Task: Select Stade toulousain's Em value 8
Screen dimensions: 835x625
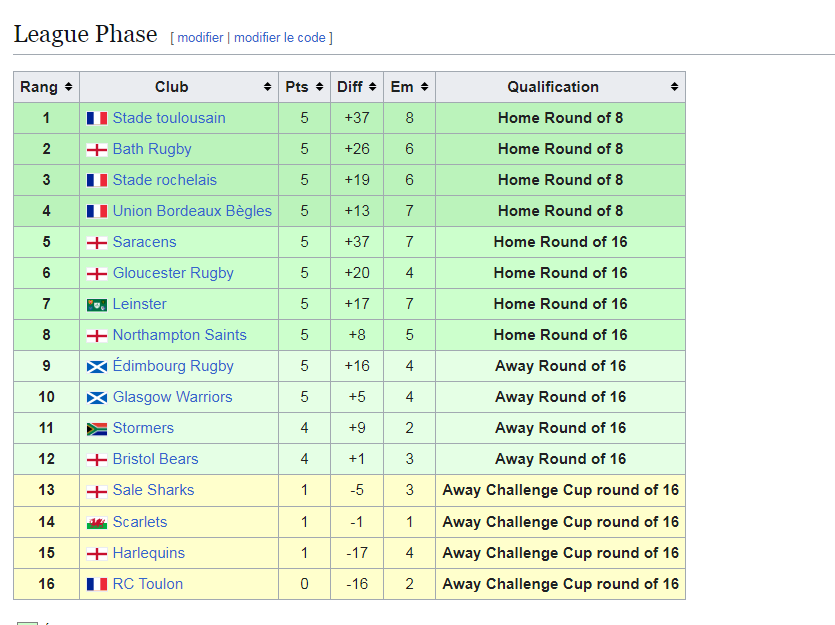Action: pos(409,118)
